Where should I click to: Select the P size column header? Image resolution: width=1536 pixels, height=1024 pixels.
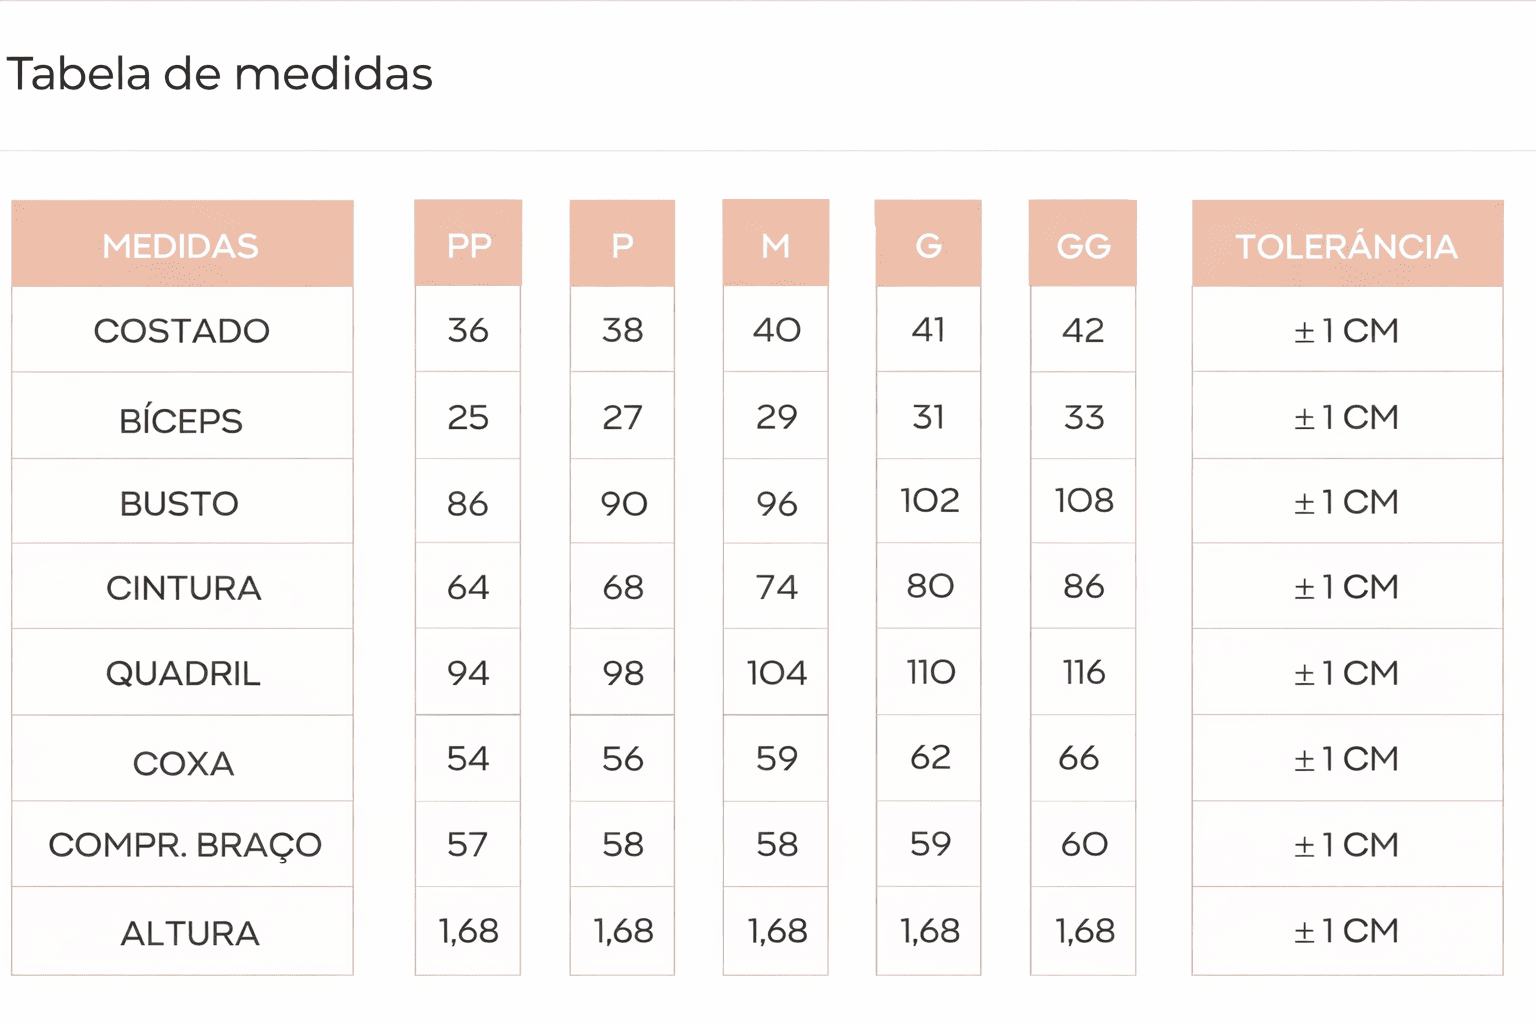click(622, 246)
